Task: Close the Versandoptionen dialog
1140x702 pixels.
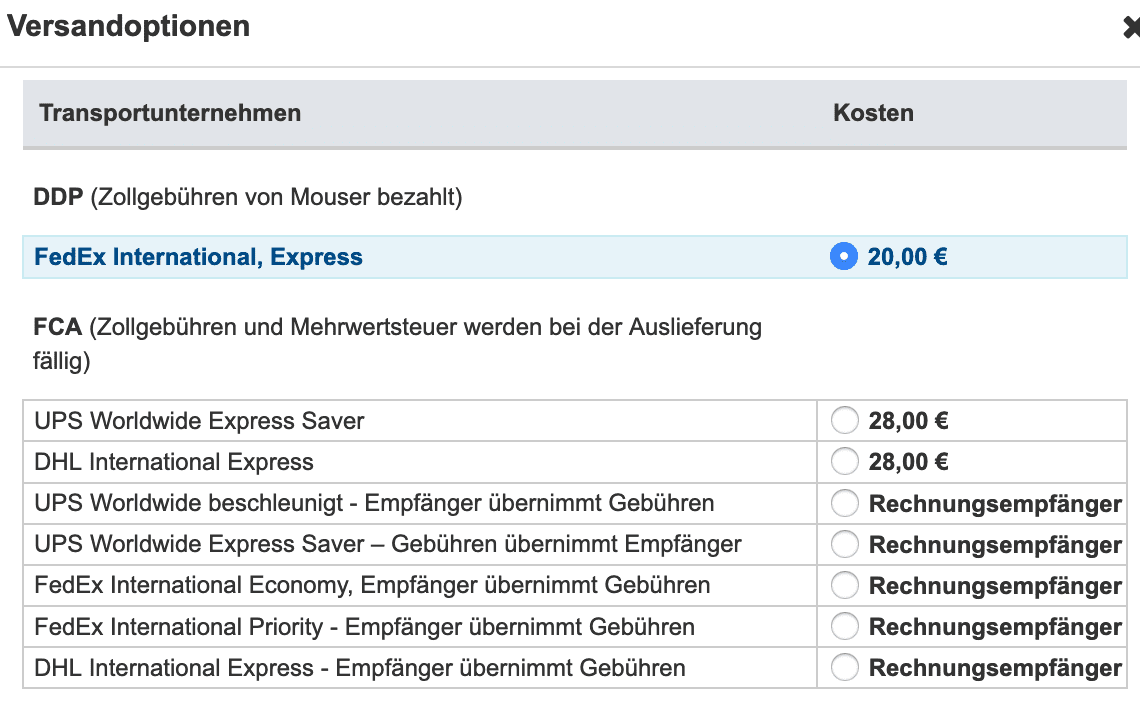Action: [x=1131, y=28]
